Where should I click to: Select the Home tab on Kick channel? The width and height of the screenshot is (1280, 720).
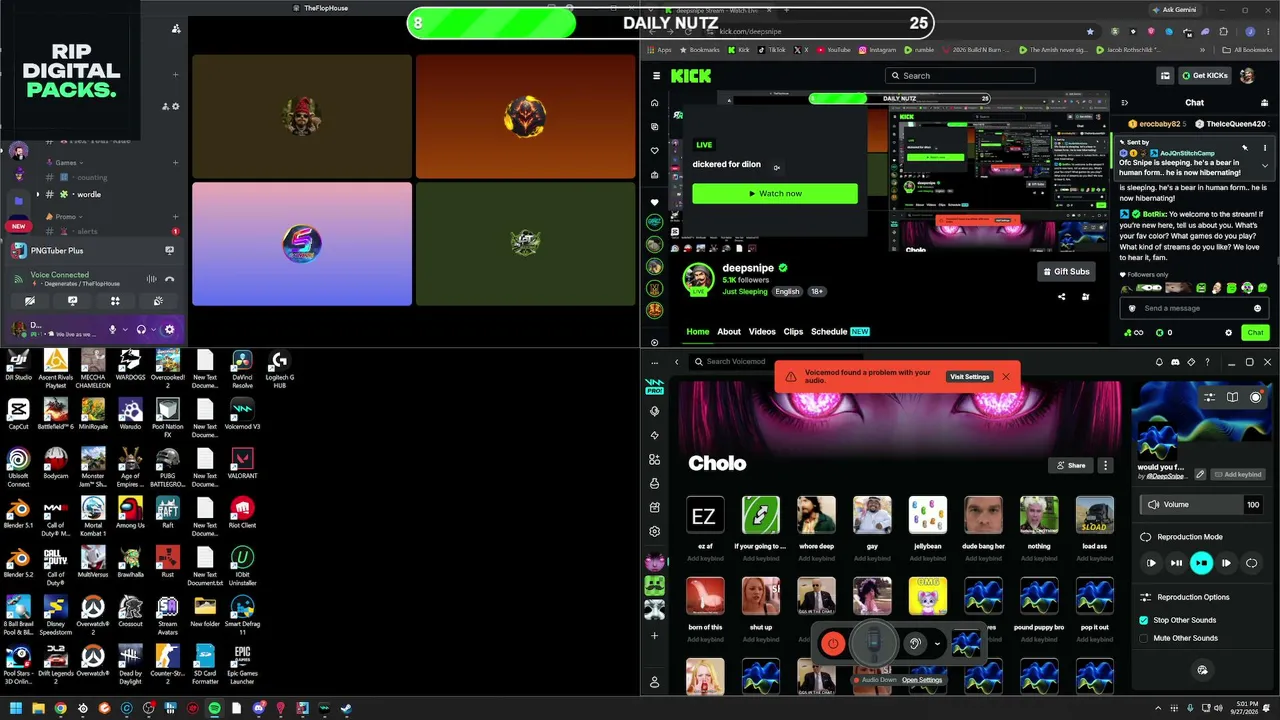(698, 332)
